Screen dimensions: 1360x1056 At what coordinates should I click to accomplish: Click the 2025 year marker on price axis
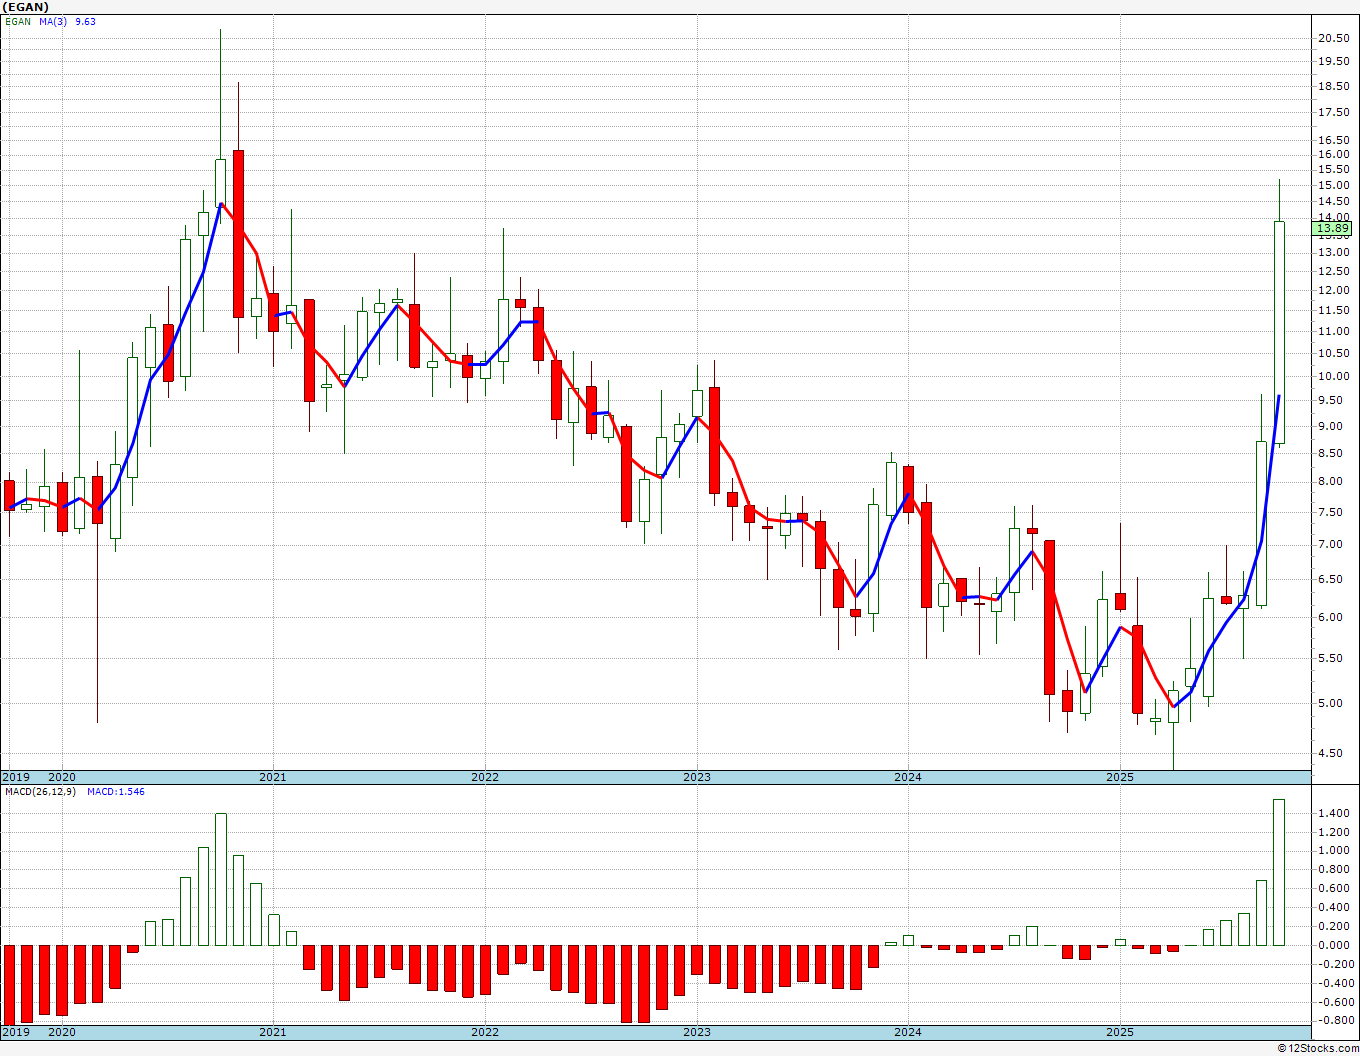[x=1119, y=777]
